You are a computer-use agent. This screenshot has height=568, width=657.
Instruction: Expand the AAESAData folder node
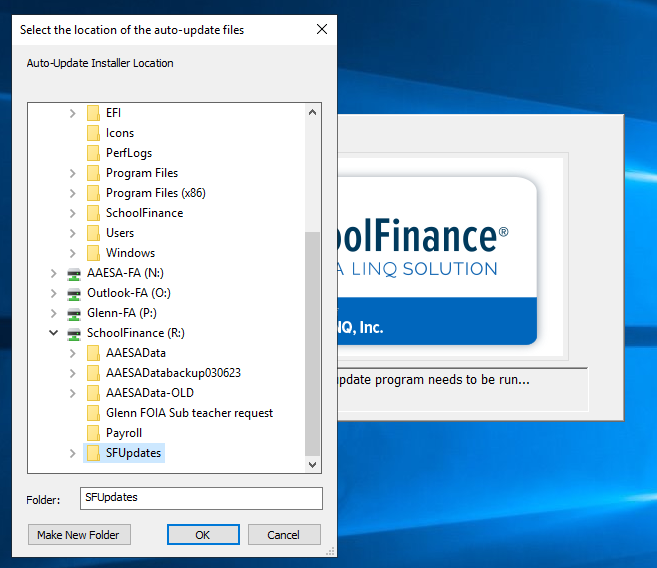tap(72, 353)
